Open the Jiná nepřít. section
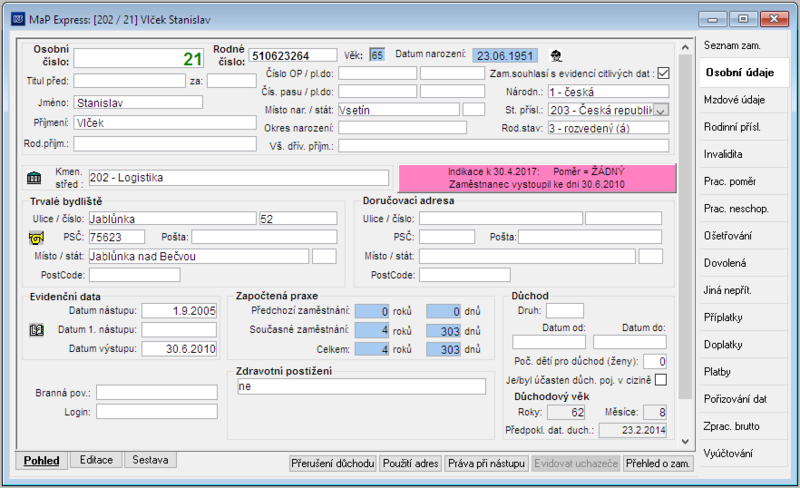The width and height of the screenshot is (800, 488). click(x=742, y=290)
